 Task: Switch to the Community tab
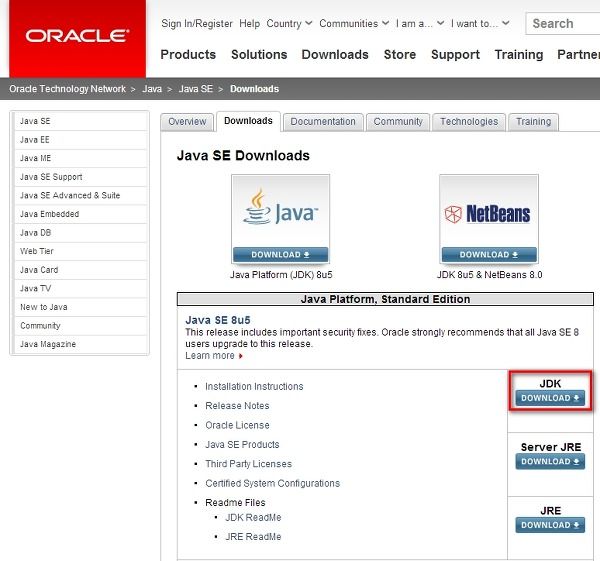[398, 122]
